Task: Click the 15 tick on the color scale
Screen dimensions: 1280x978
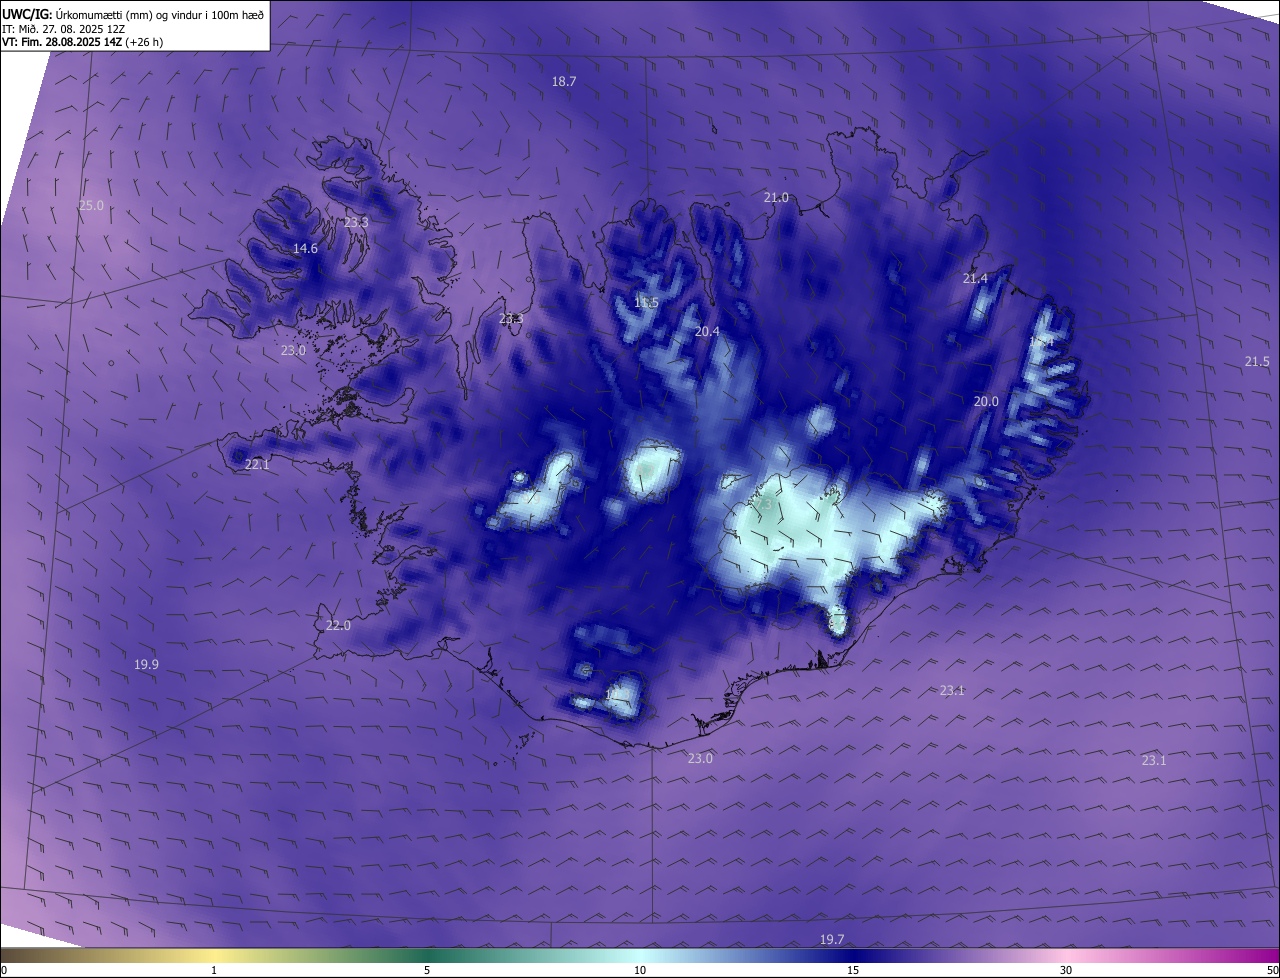Action: coord(853,970)
